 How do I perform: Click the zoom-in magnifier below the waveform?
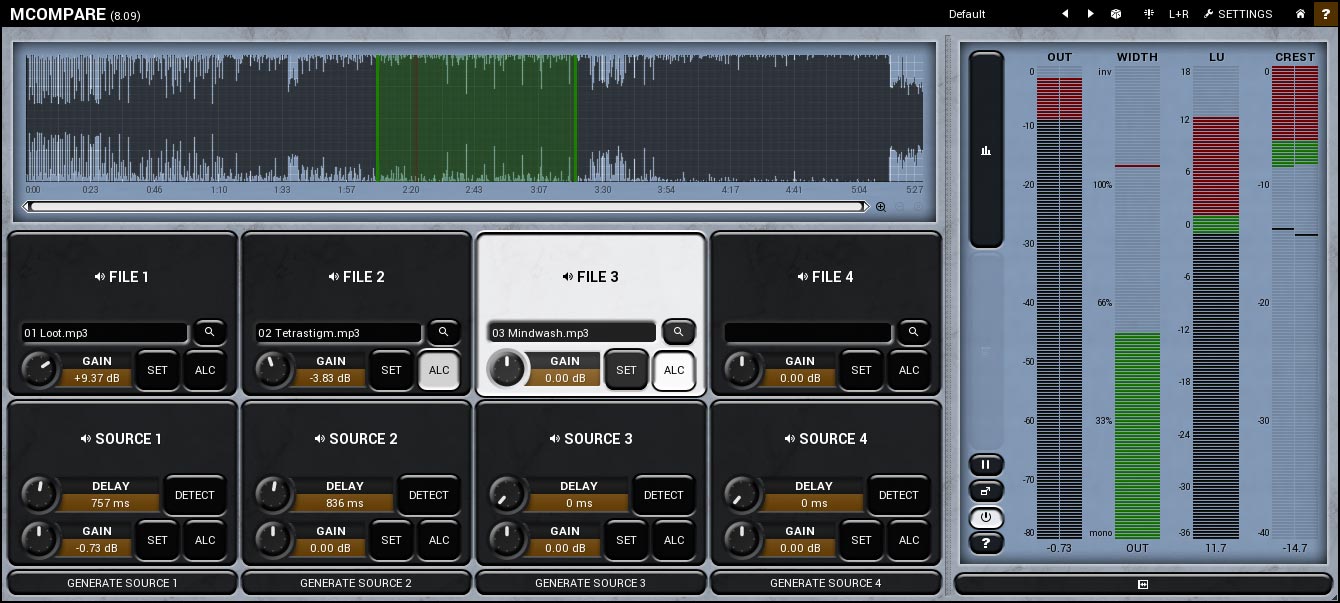coord(881,207)
